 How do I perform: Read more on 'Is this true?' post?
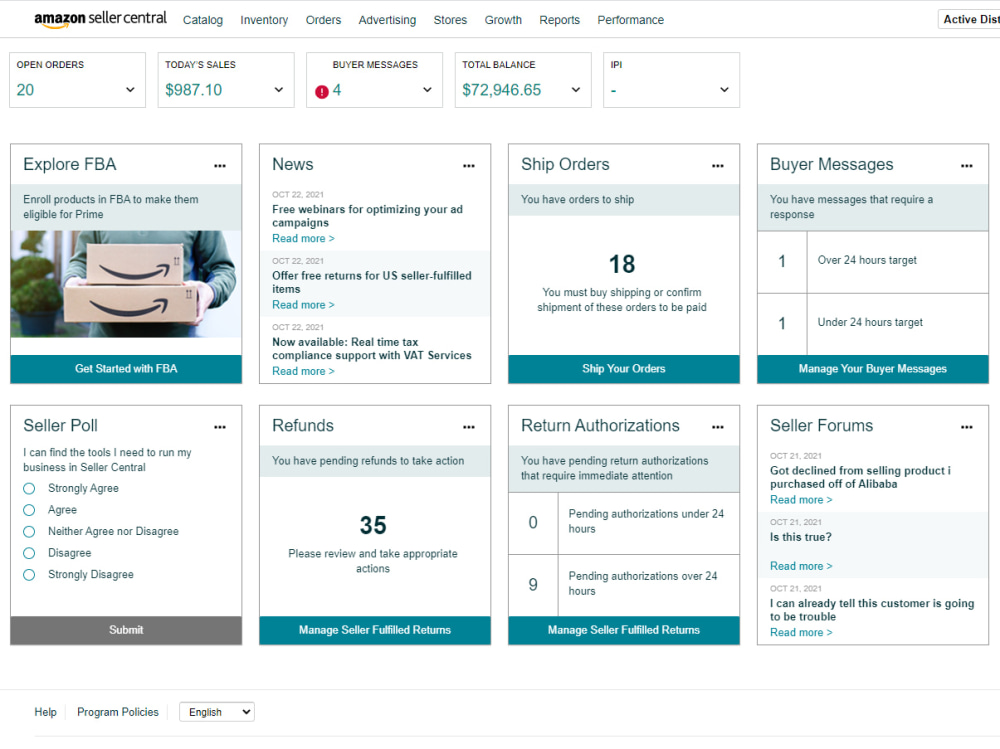[801, 567]
